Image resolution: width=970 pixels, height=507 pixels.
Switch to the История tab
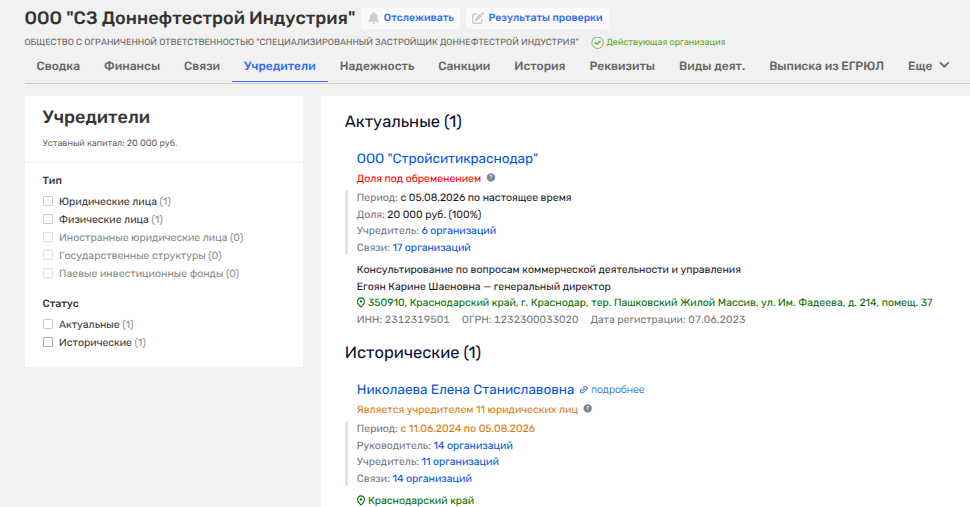pyautogui.click(x=539, y=66)
